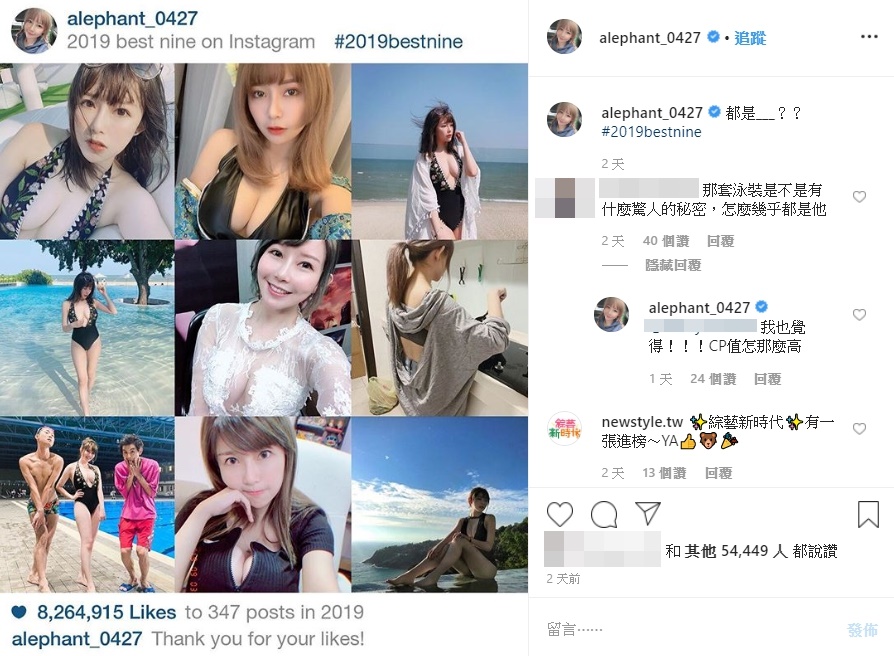Like the newstyle.tw comment

tap(859, 429)
